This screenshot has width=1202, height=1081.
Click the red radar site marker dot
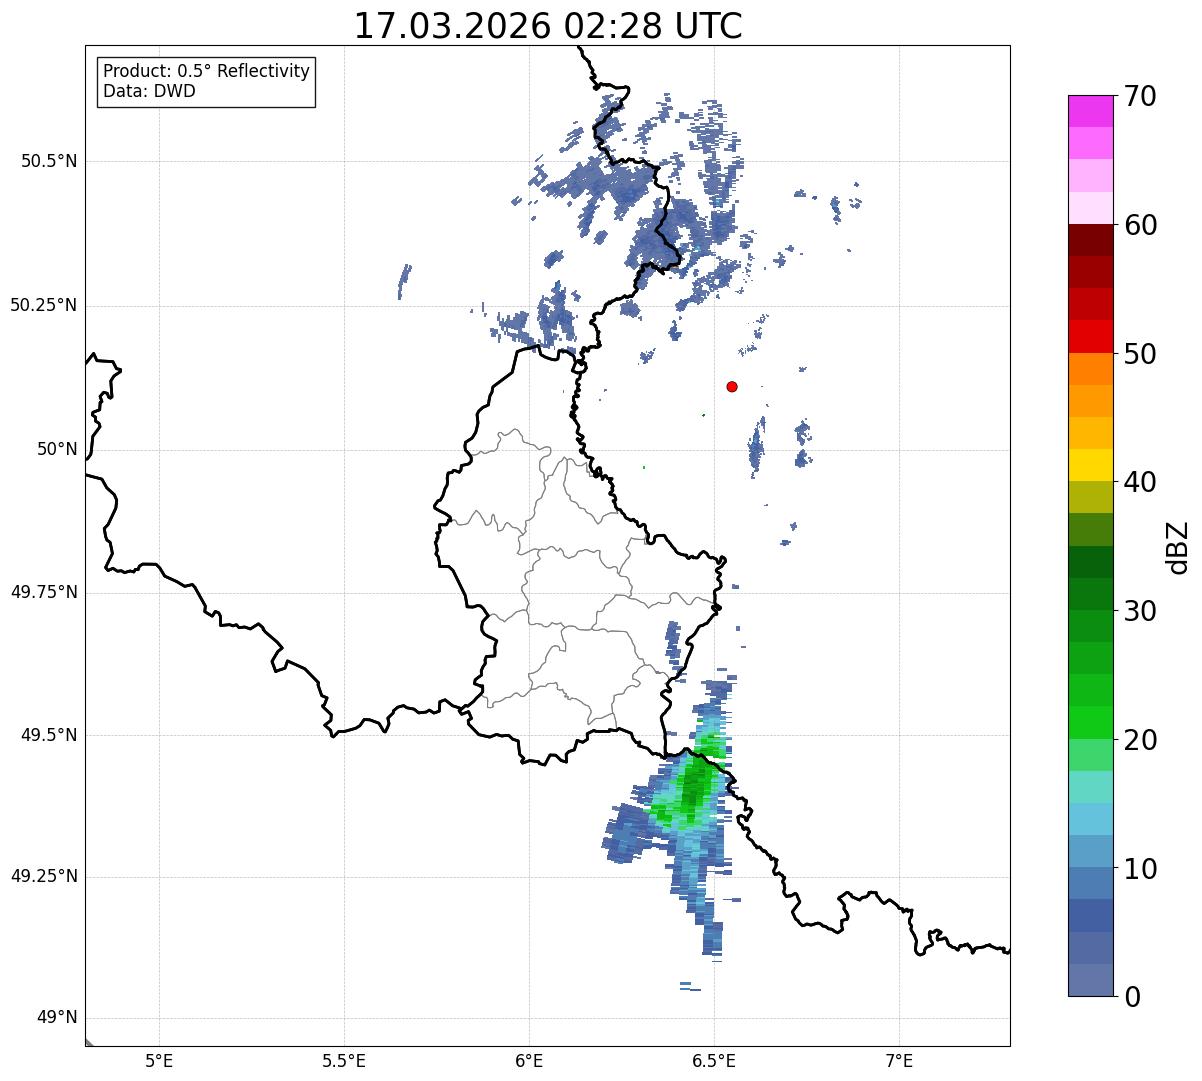click(x=732, y=386)
